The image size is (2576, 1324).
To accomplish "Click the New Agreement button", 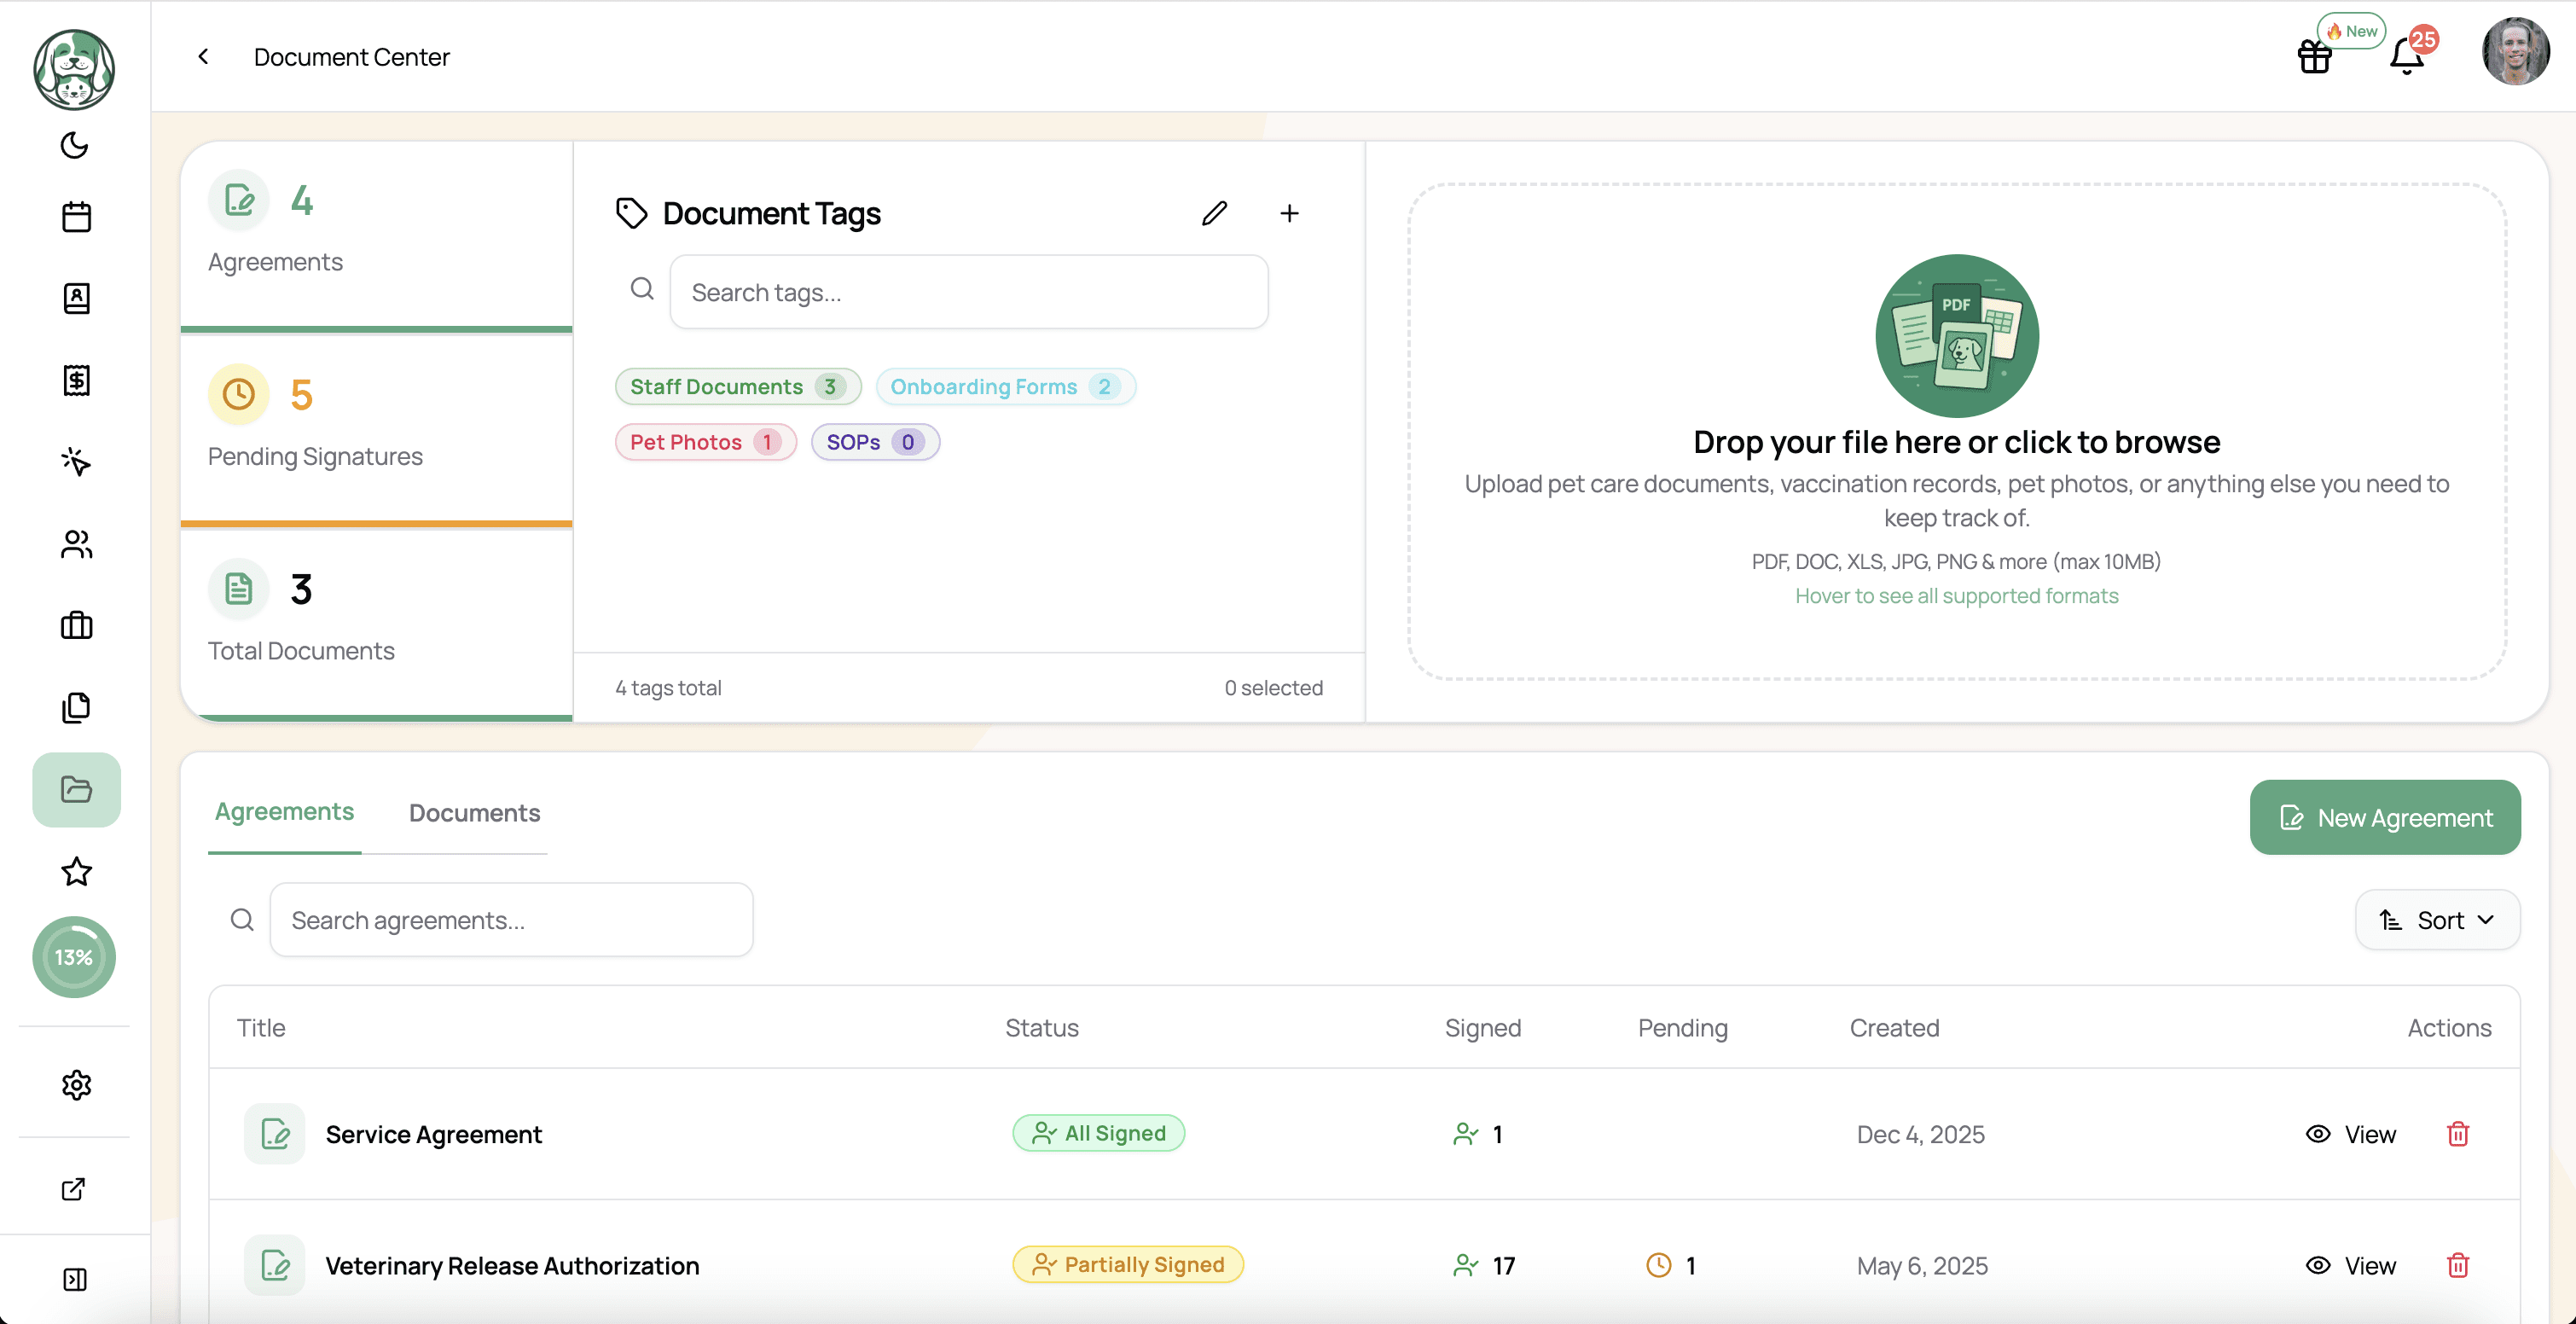I will point(2384,818).
